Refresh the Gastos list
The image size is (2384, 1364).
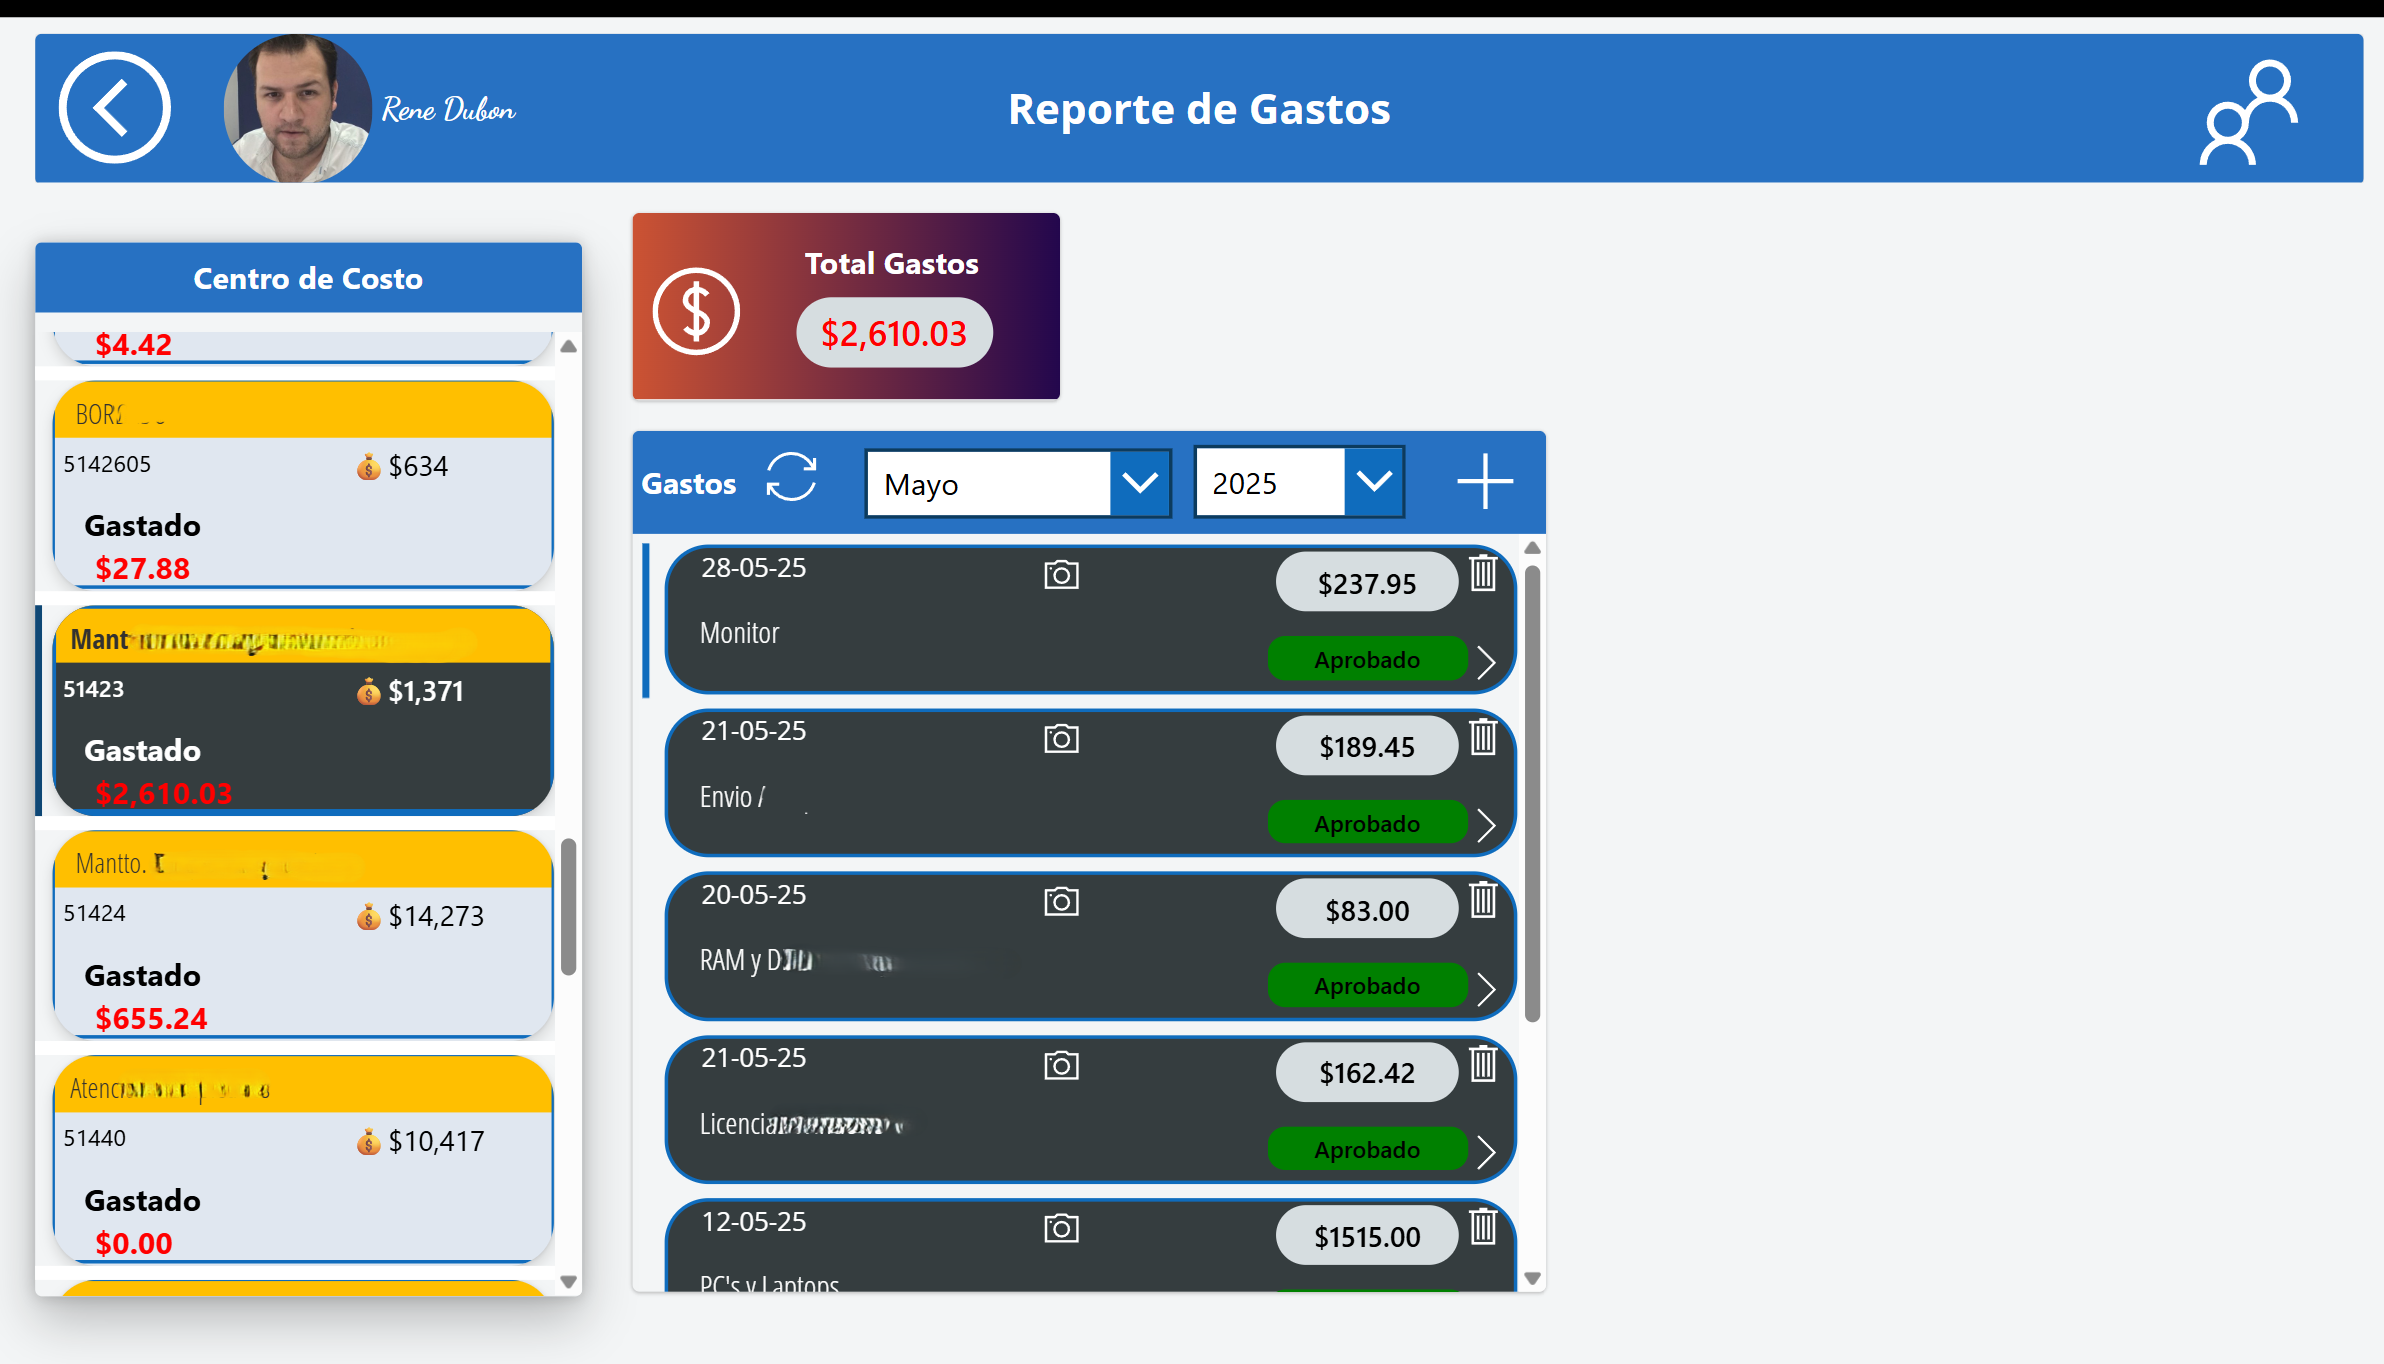pos(791,477)
